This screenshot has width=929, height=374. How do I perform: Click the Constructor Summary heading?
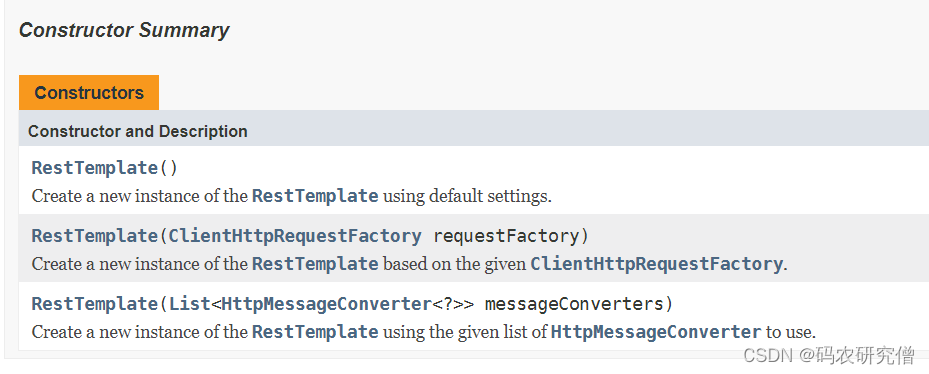(124, 30)
